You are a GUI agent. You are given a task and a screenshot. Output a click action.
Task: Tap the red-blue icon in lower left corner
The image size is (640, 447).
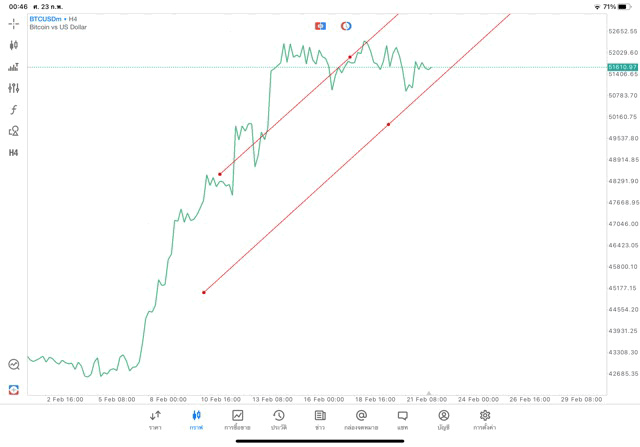tap(13, 390)
